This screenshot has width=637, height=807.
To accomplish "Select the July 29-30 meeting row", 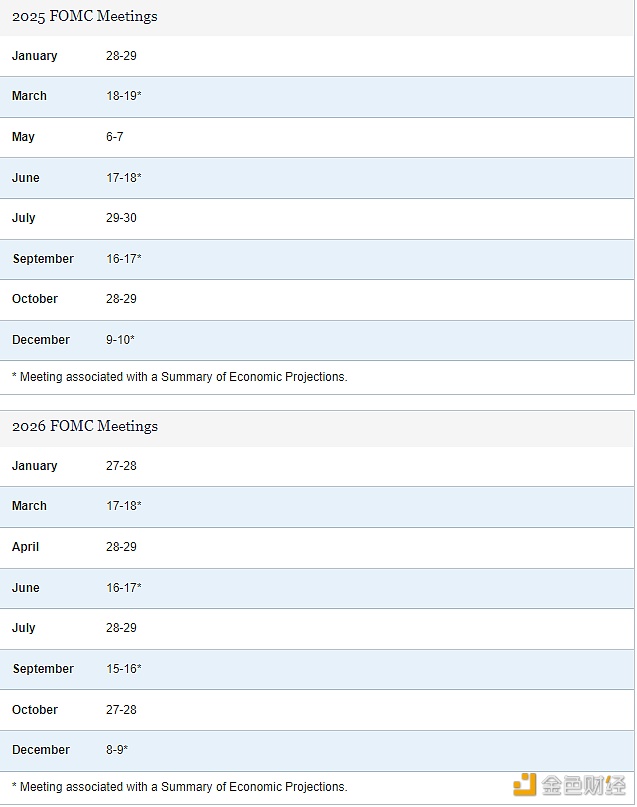I will point(317,219).
